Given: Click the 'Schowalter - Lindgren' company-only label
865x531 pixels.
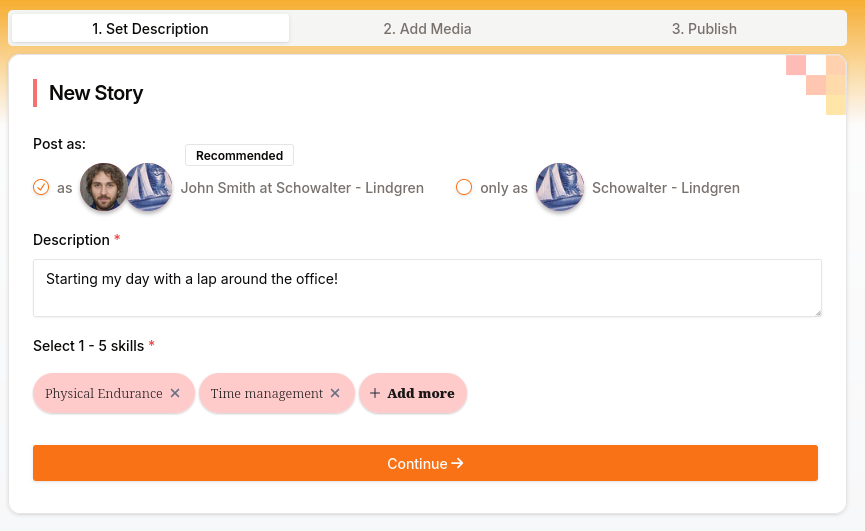Looking at the screenshot, I should pyautogui.click(x=666, y=188).
